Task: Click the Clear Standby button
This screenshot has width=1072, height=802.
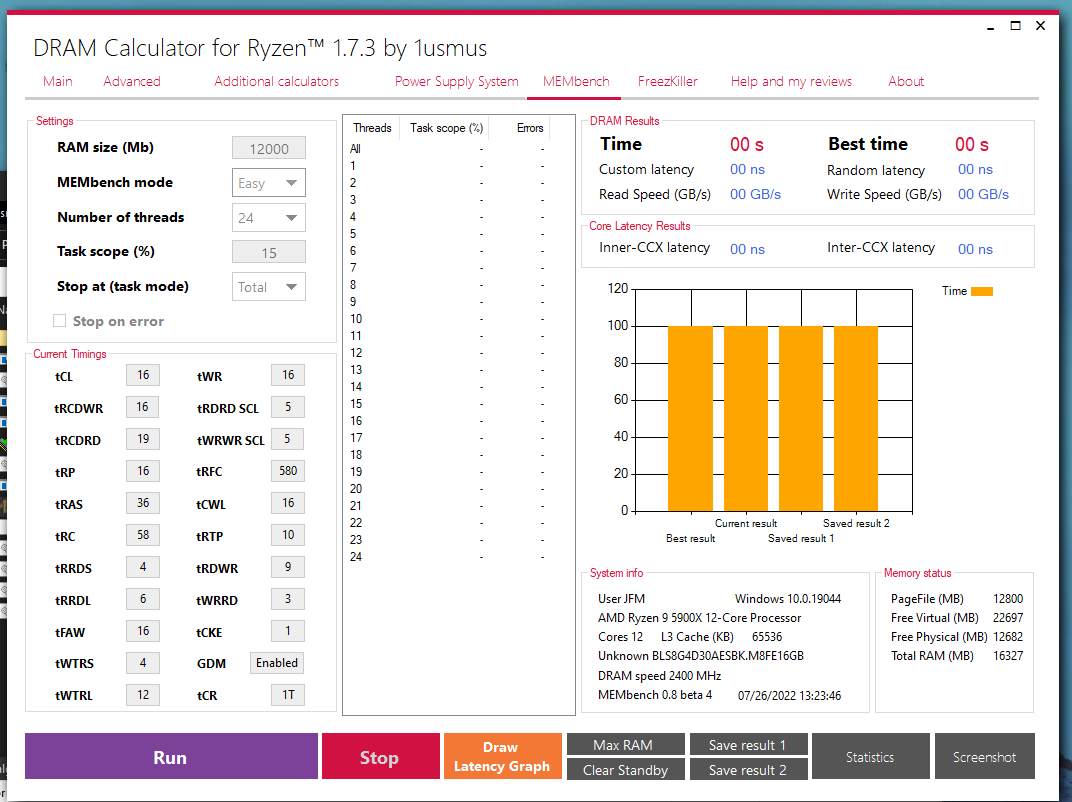Action: (625, 769)
